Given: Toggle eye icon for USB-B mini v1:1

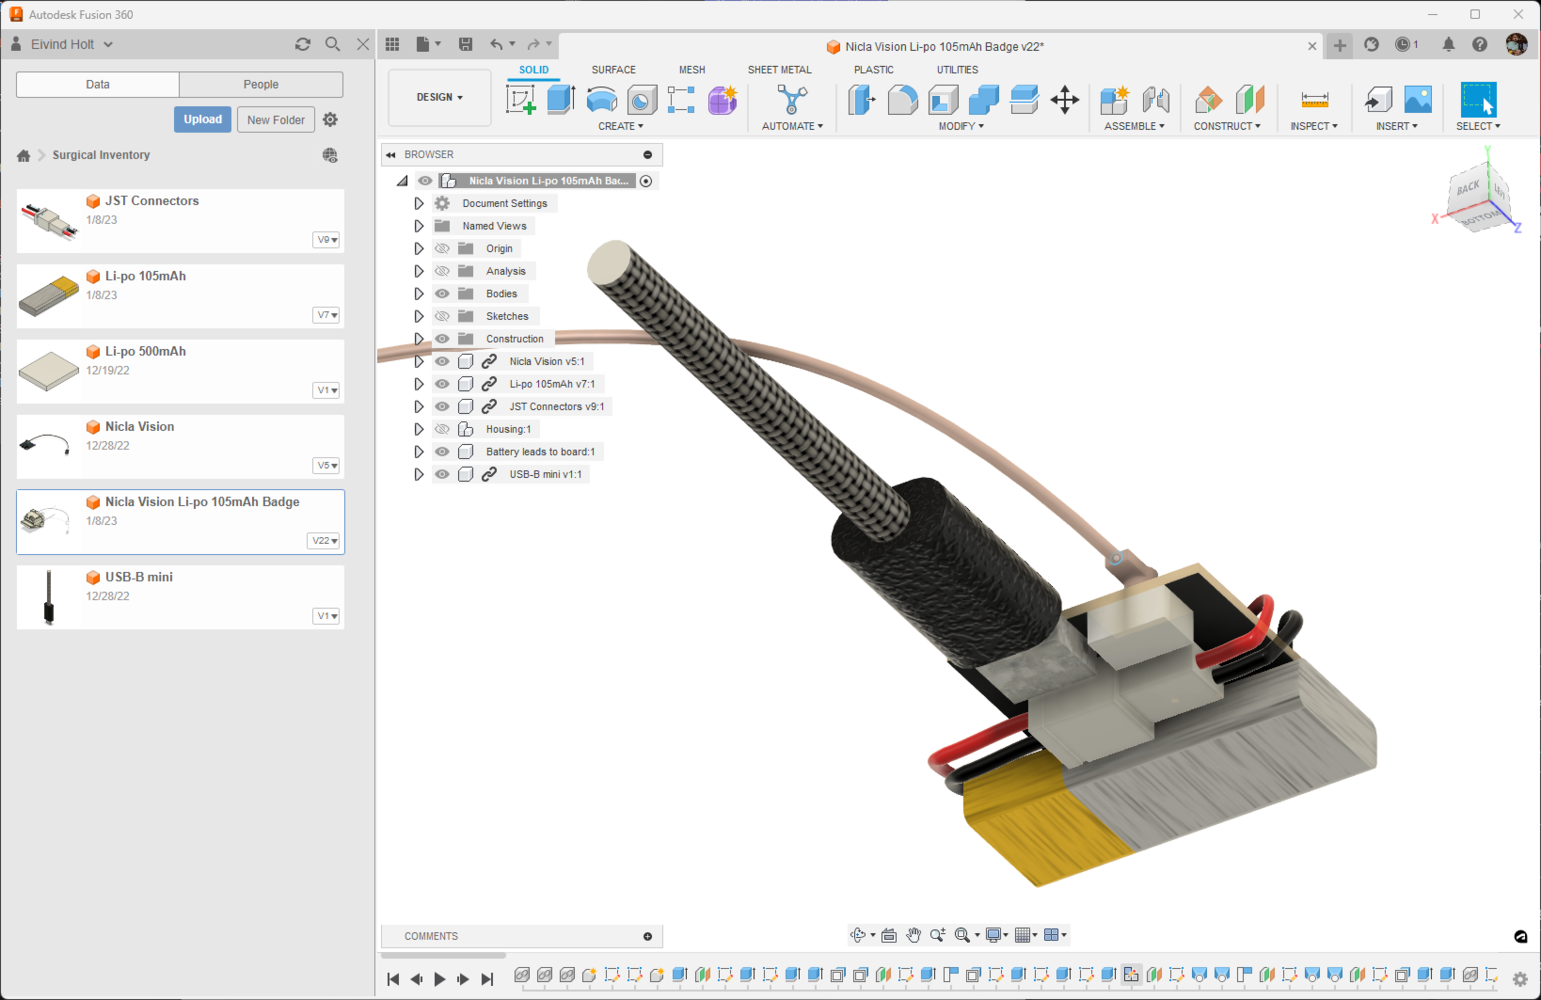Looking at the screenshot, I should 442,474.
